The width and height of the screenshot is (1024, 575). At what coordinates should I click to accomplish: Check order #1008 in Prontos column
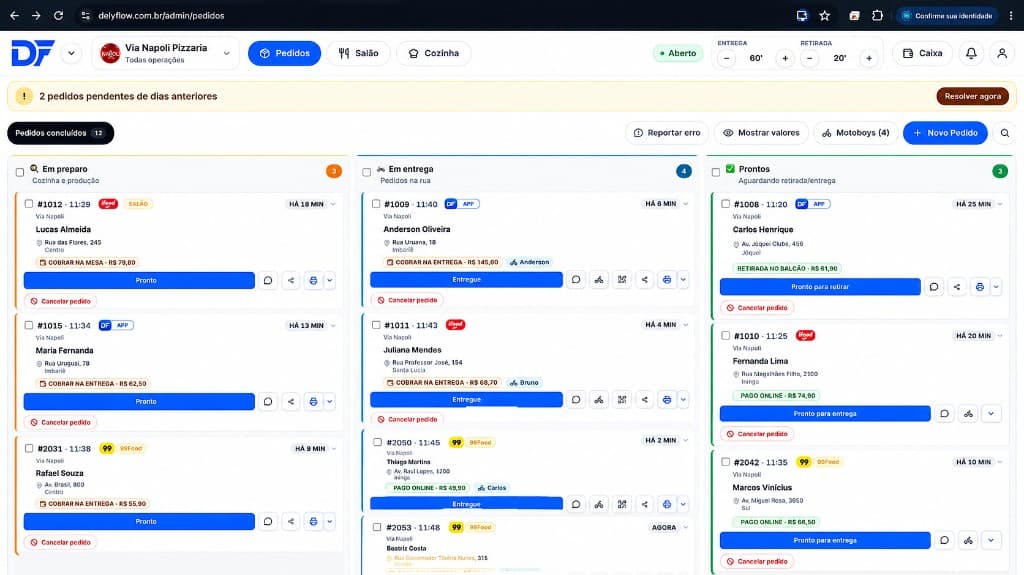click(726, 204)
